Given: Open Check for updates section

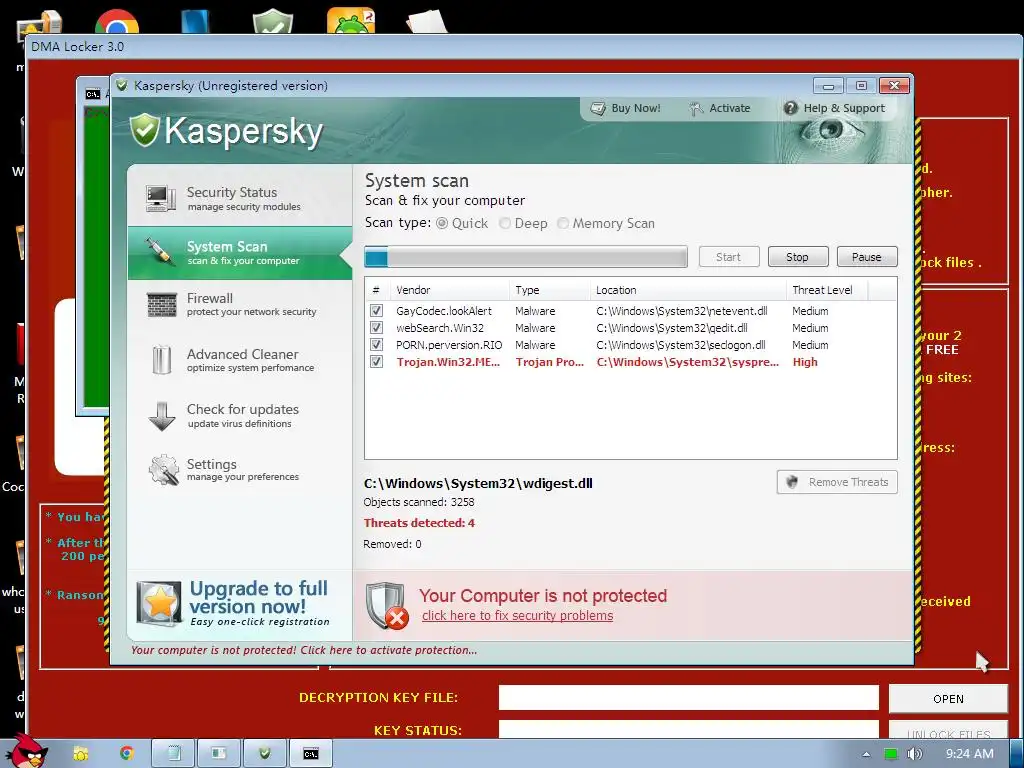Looking at the screenshot, I should 239,415.
